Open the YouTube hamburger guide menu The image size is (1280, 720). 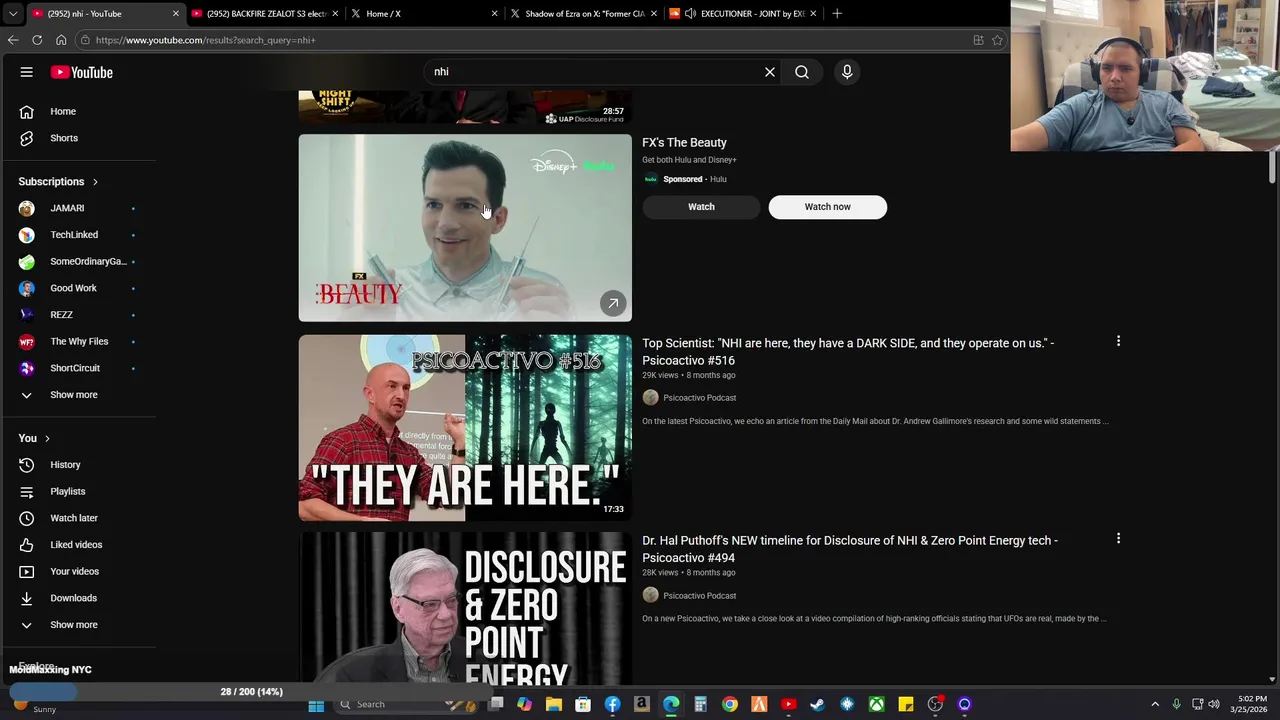pyautogui.click(x=27, y=72)
